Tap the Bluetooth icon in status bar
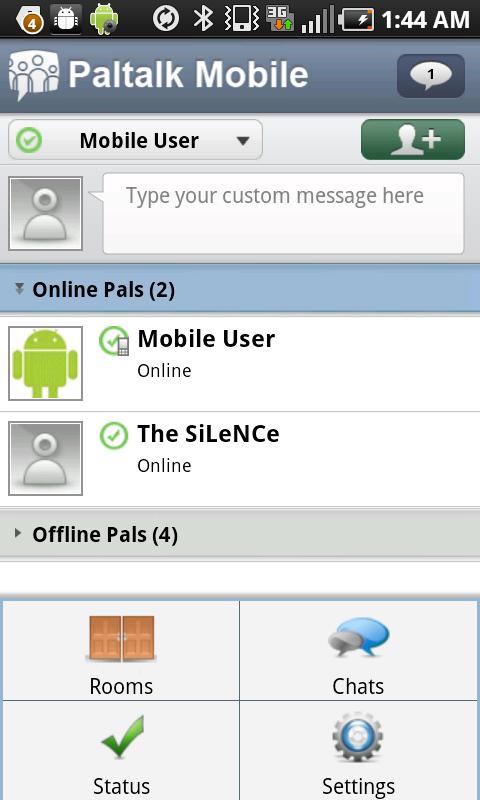 coord(204,19)
